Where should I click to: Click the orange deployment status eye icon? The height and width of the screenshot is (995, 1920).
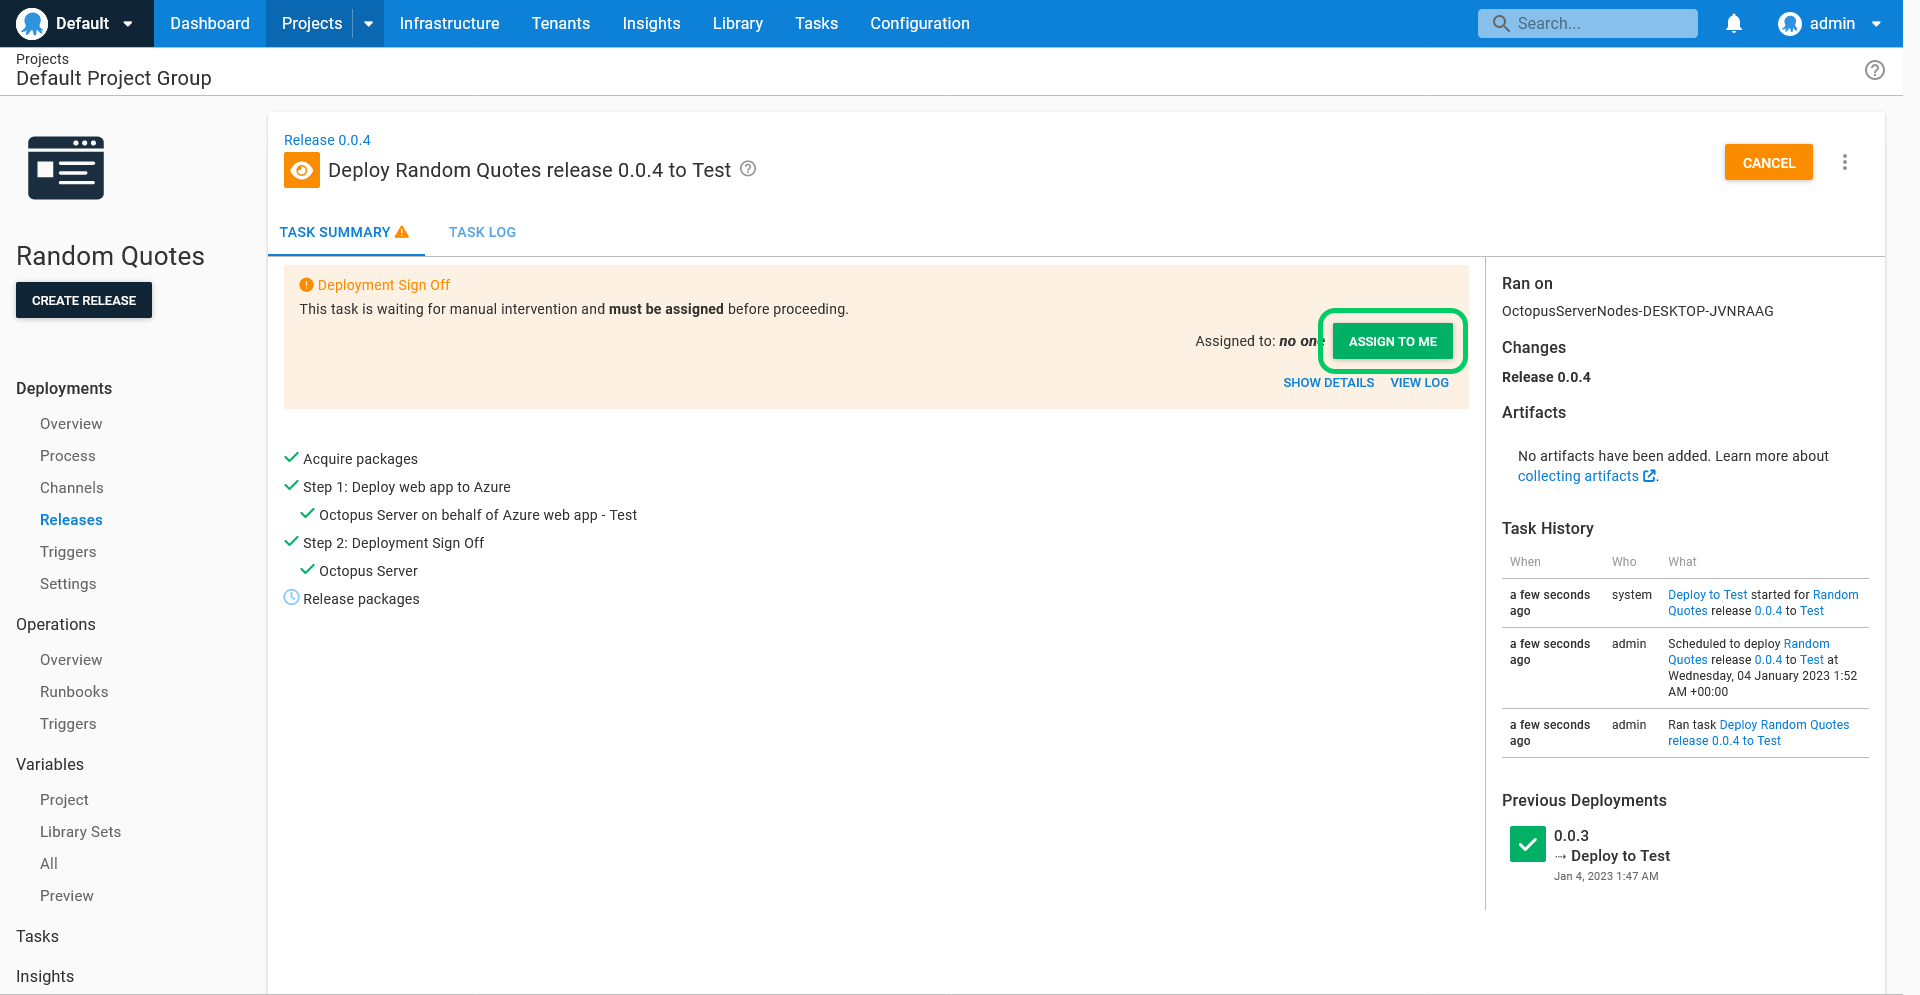point(302,170)
